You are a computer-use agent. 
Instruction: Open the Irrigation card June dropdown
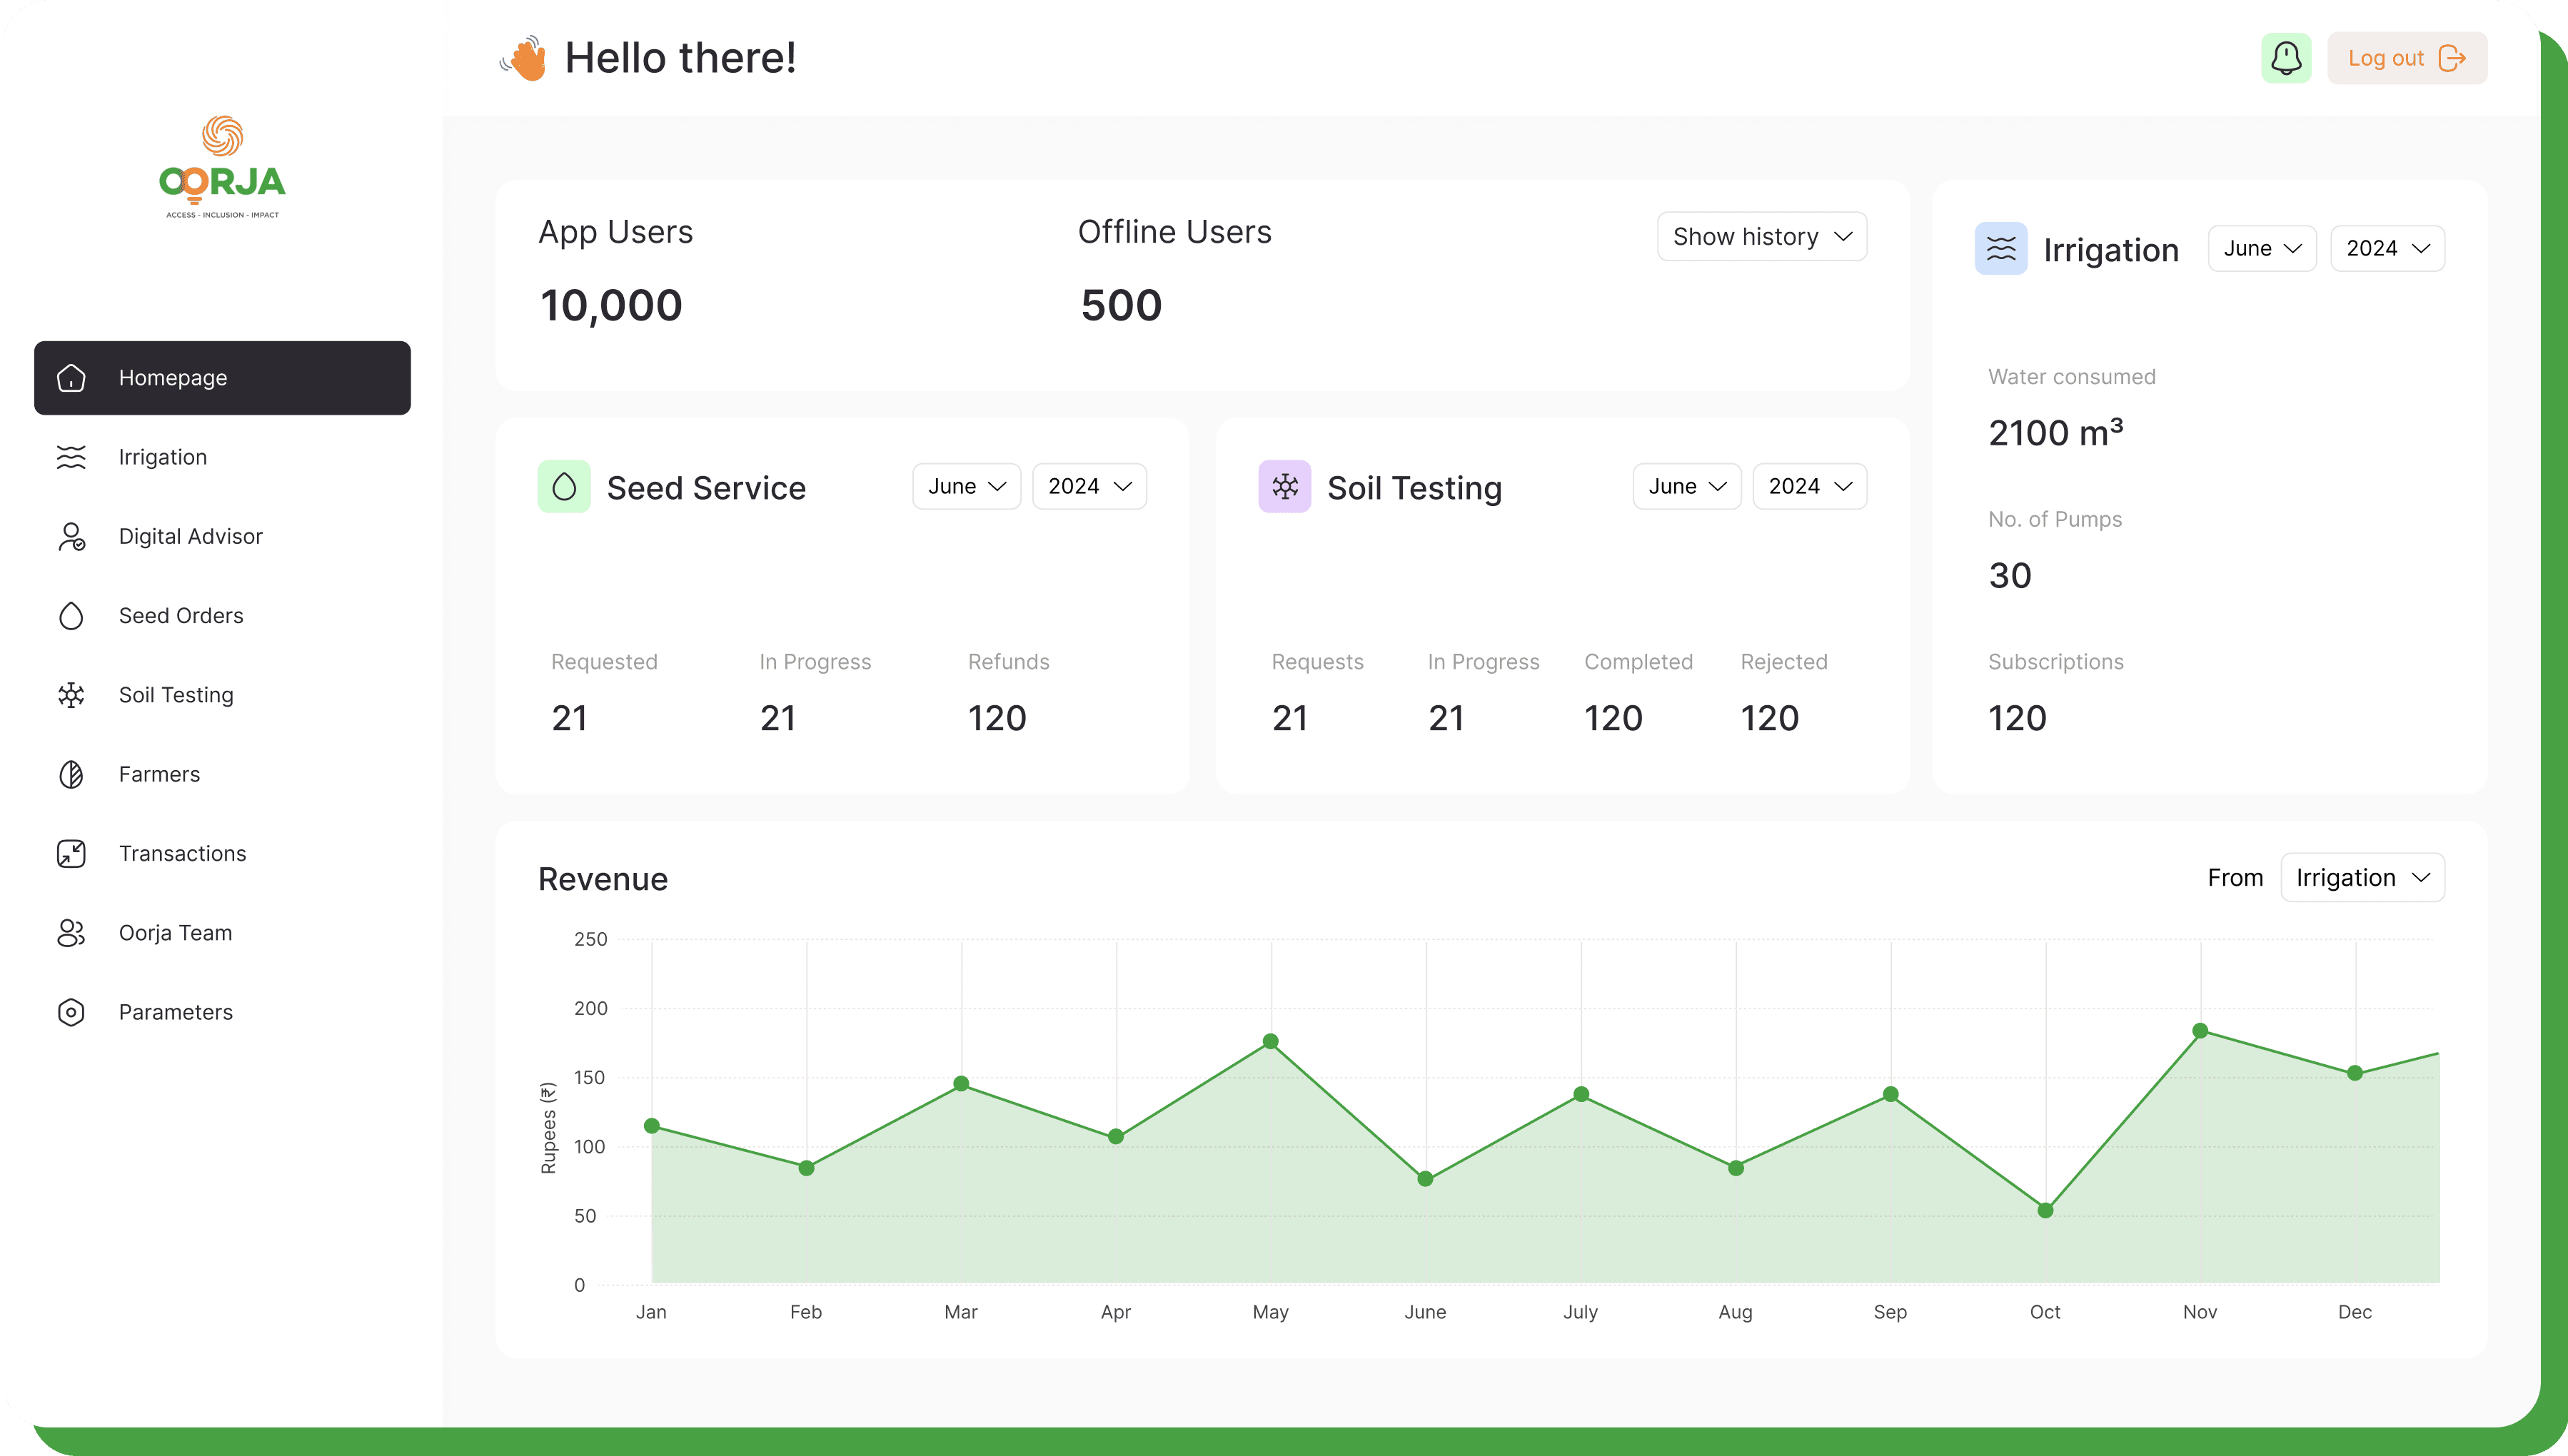point(2261,249)
